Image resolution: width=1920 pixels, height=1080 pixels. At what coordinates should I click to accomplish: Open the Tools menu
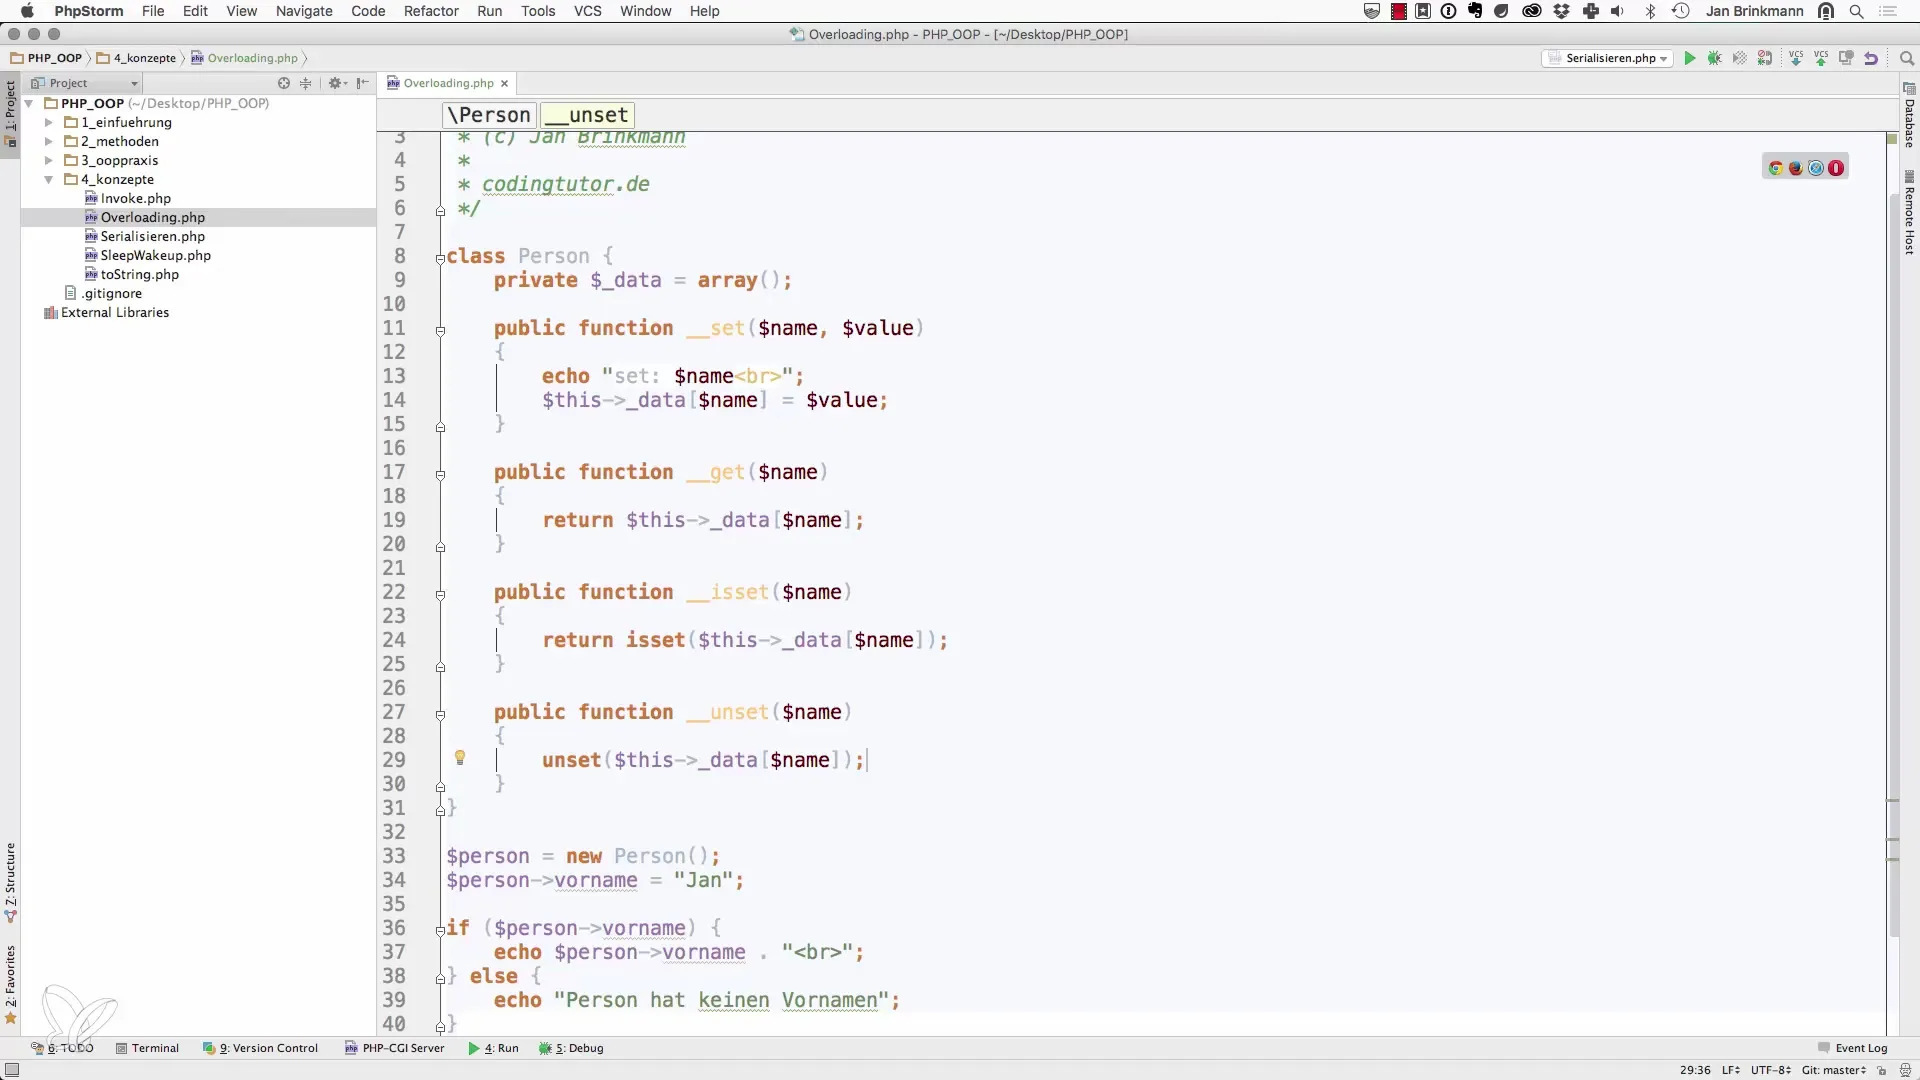[538, 11]
